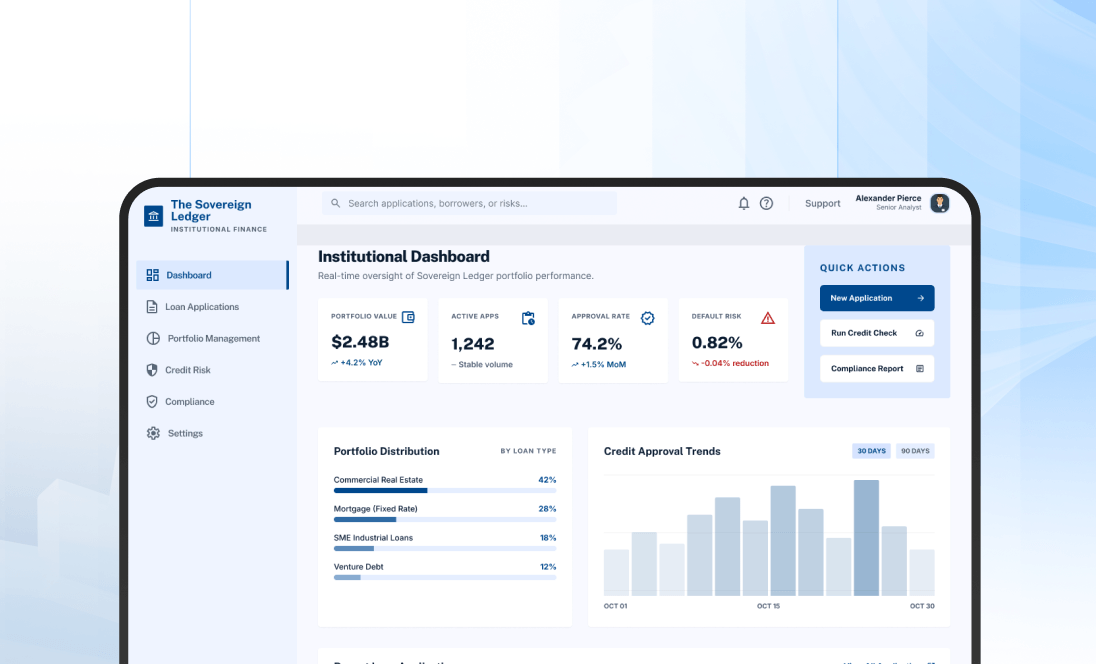The height and width of the screenshot is (664, 1096).
Task: Generate the Compliance Report
Action: coord(876,368)
